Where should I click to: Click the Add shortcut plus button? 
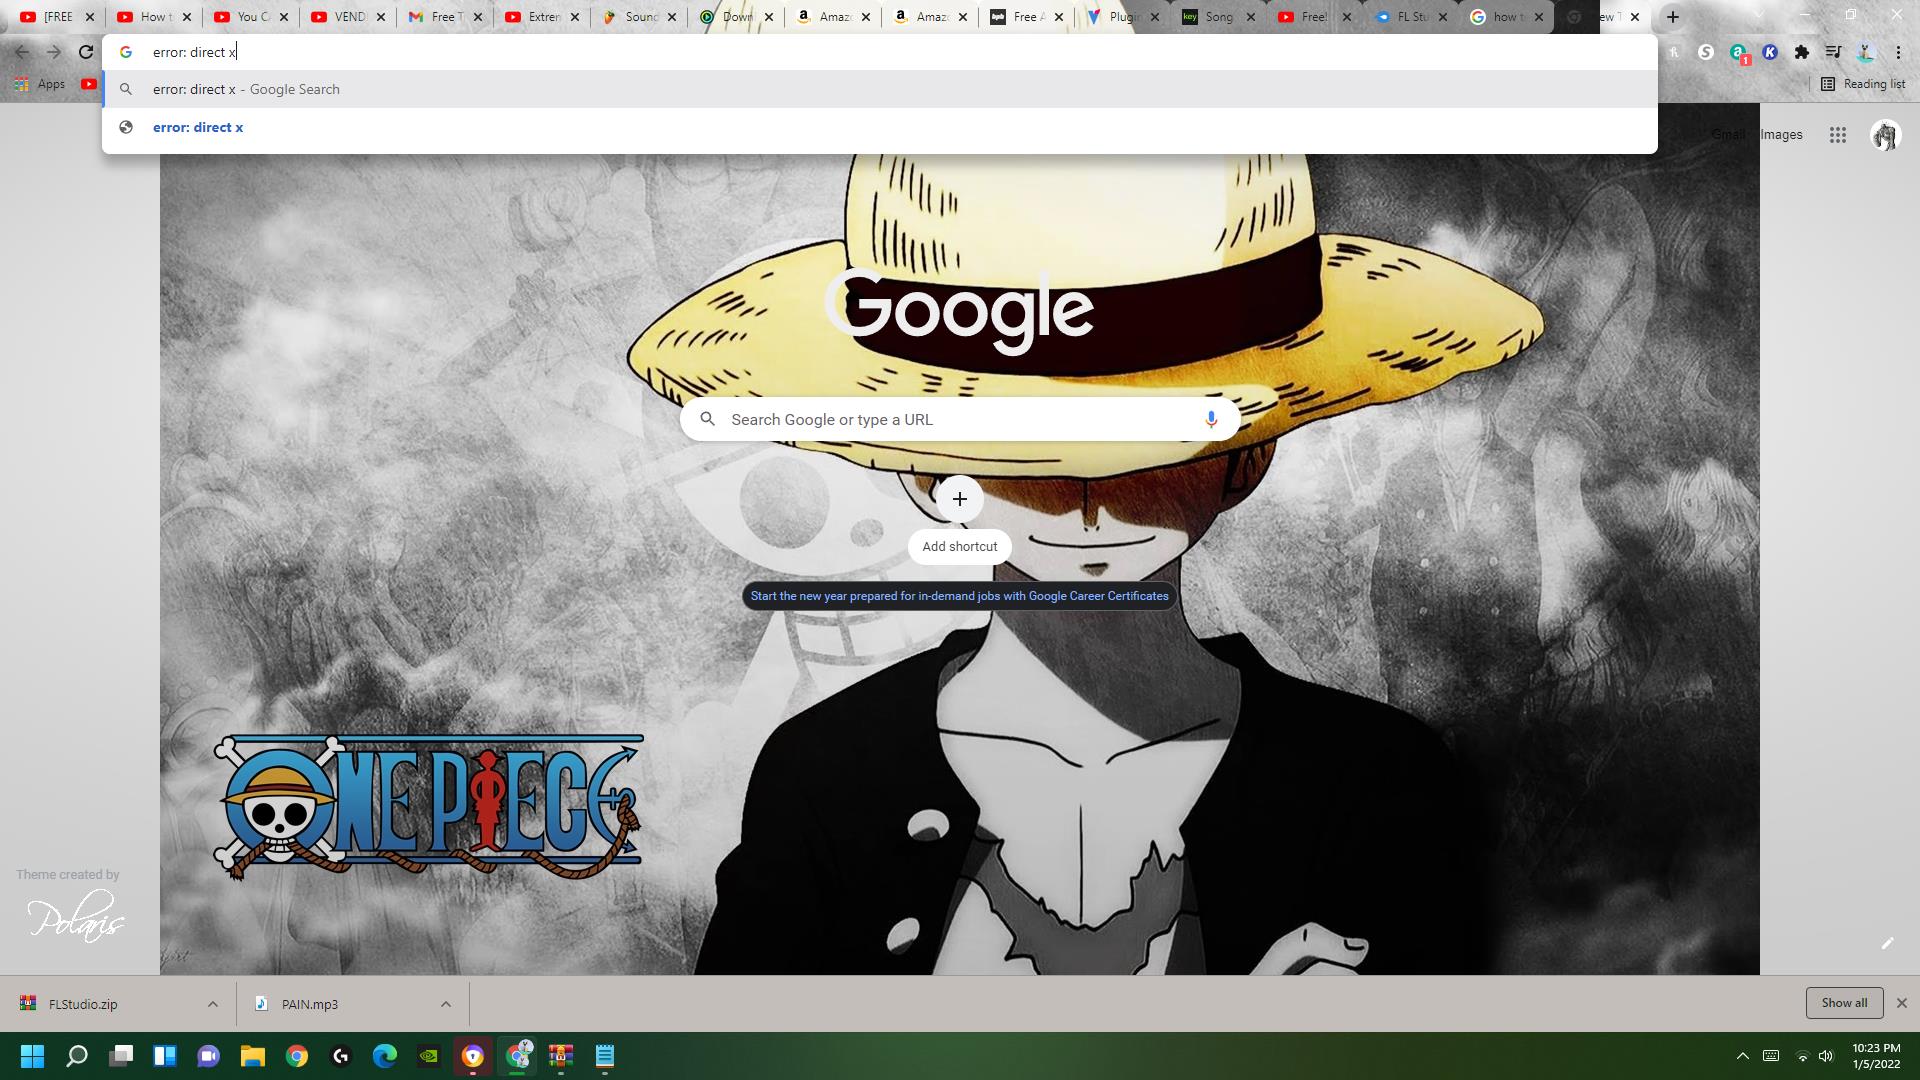point(959,499)
